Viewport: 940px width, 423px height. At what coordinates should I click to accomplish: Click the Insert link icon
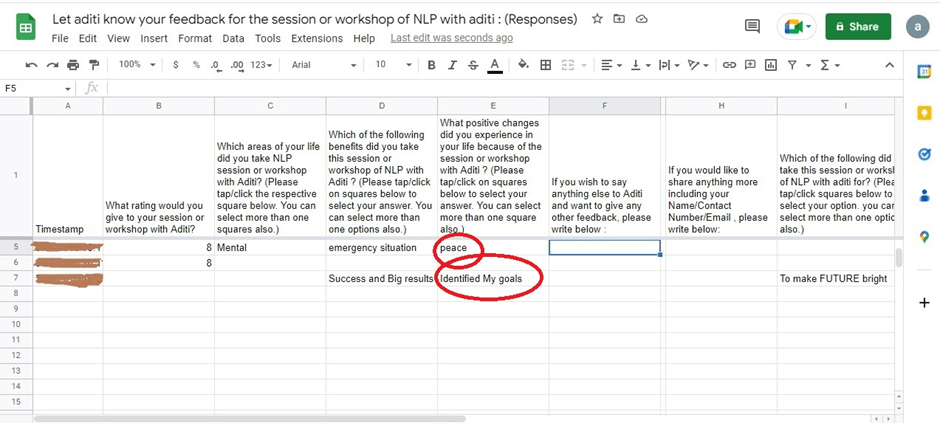(x=729, y=65)
